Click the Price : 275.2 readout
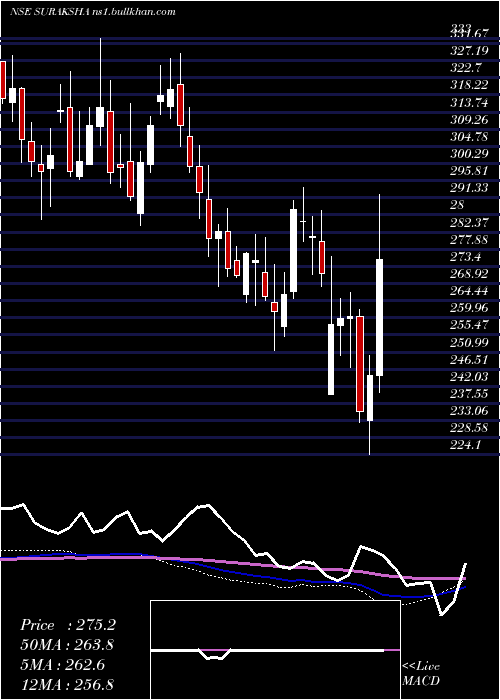 (68, 625)
